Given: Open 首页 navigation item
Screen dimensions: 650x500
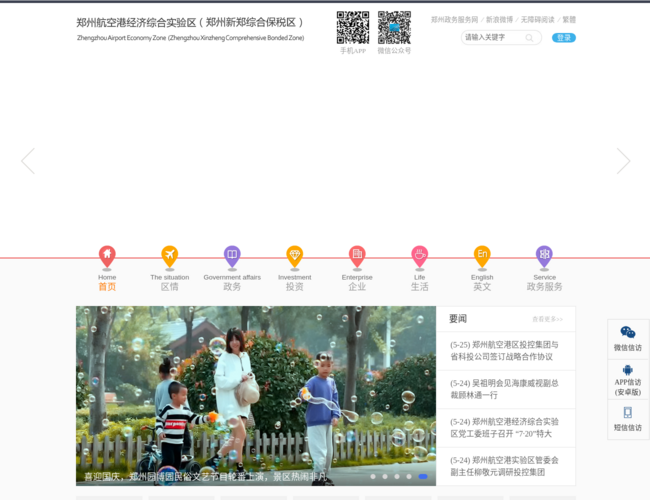Looking at the screenshot, I should point(107,286).
